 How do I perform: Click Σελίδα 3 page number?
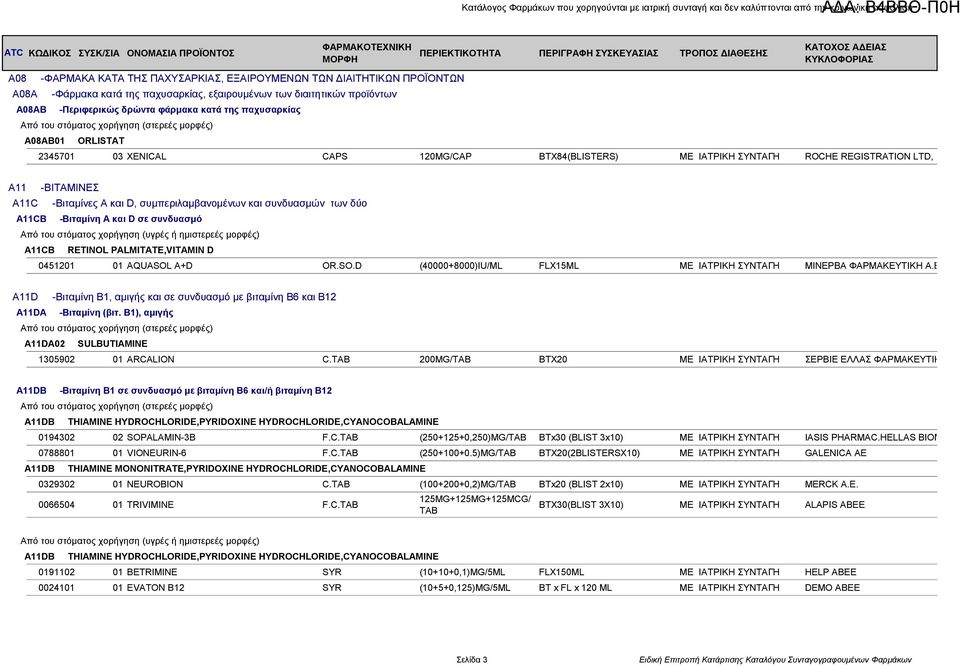472,660
